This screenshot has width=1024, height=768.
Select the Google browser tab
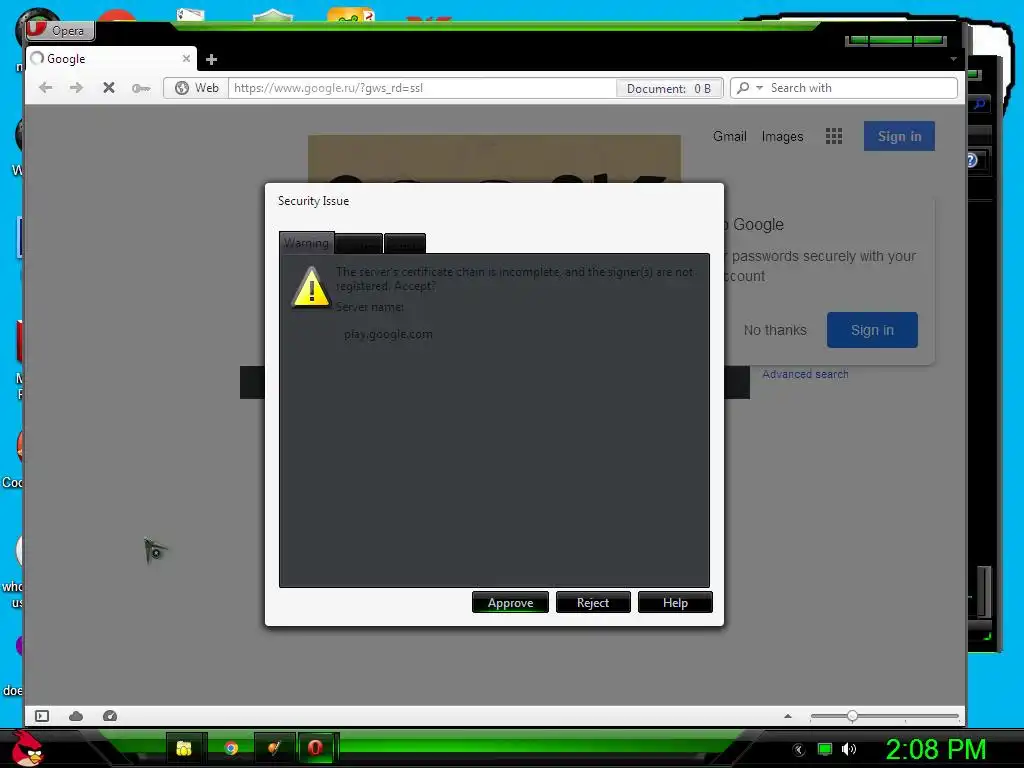pyautogui.click(x=111, y=59)
